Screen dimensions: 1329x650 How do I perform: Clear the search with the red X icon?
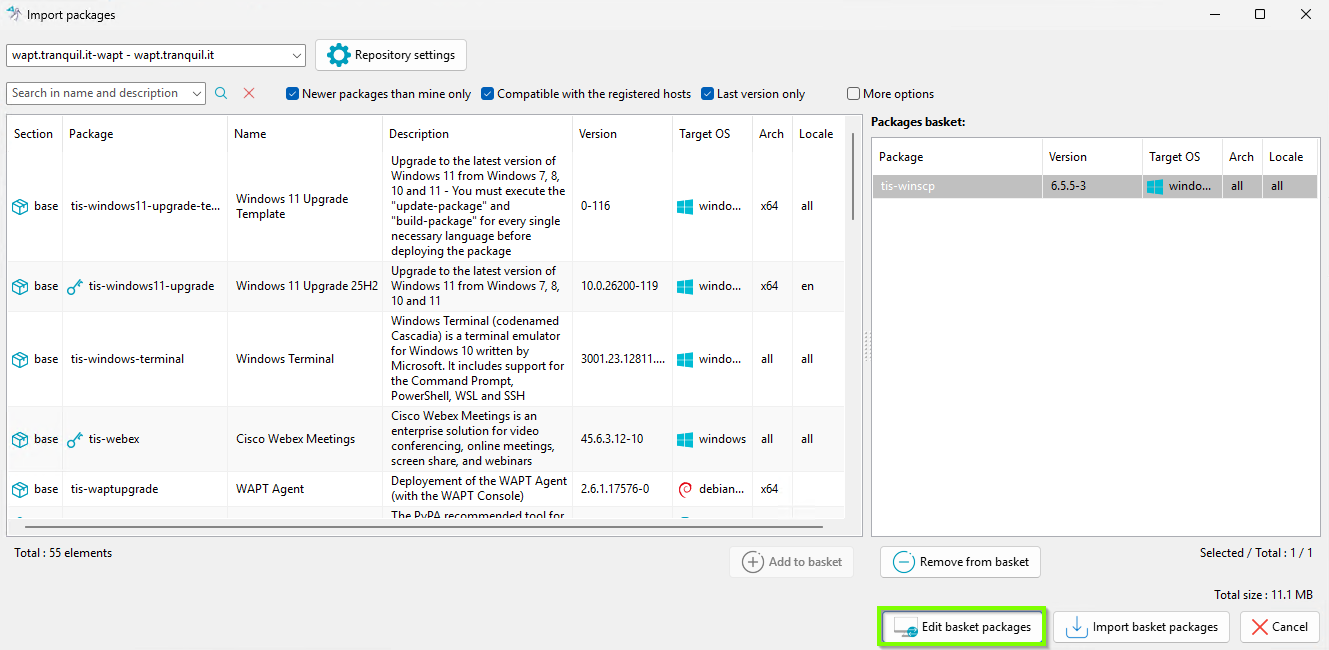(x=249, y=93)
